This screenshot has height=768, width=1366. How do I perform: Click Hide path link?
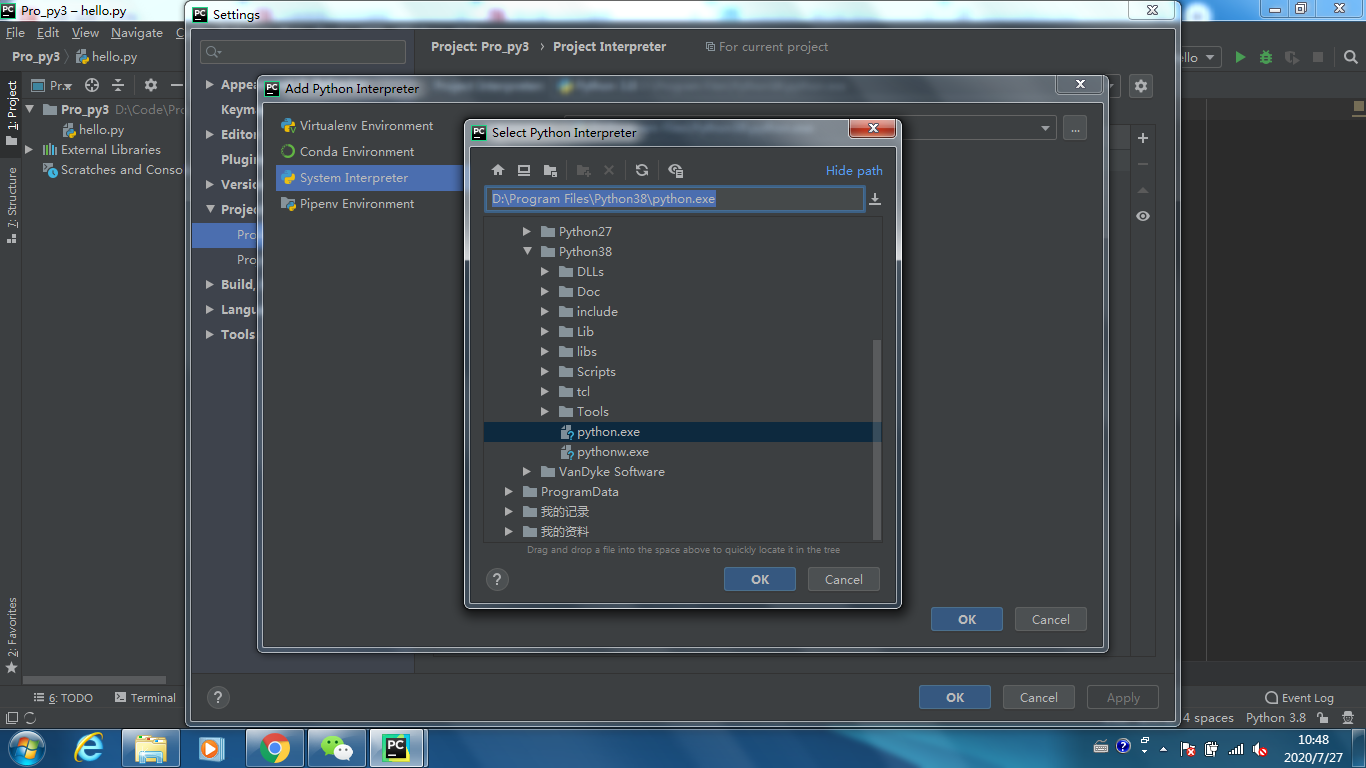854,170
